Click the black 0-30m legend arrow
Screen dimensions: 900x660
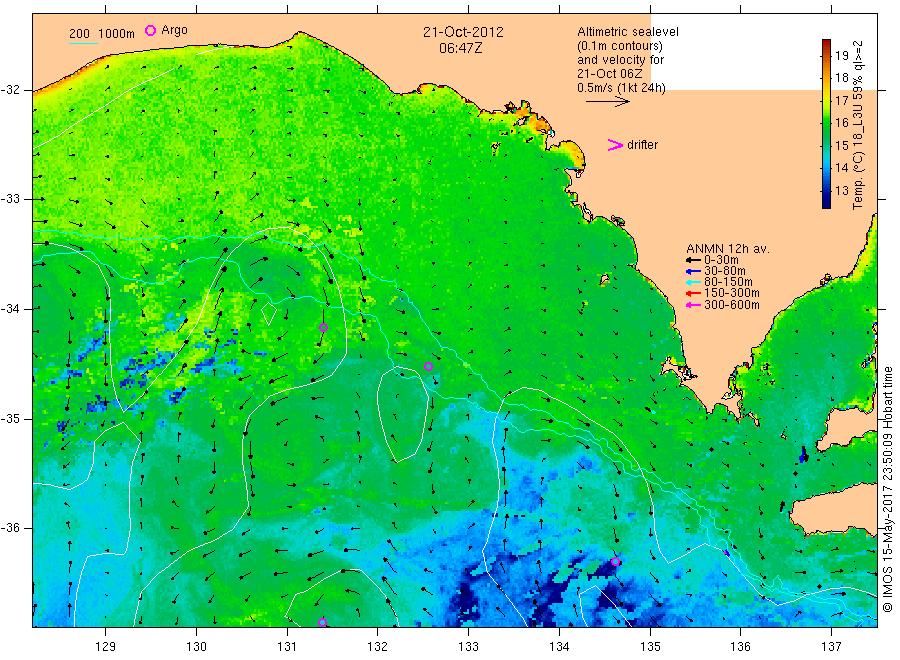point(693,261)
